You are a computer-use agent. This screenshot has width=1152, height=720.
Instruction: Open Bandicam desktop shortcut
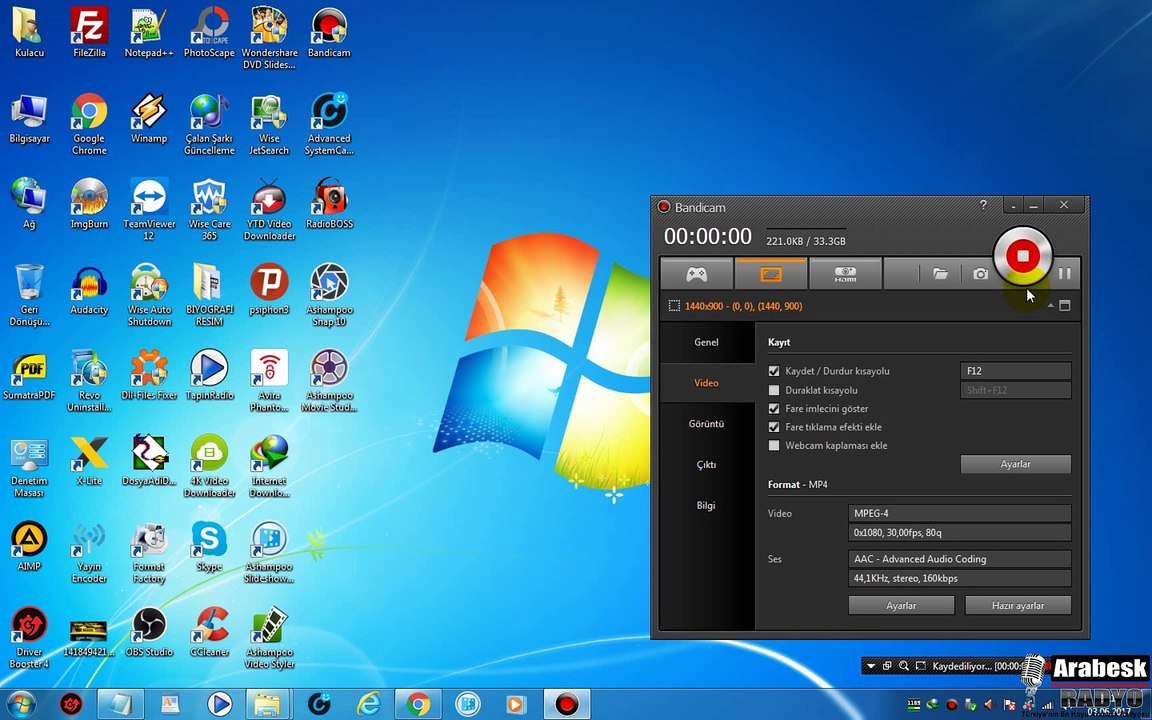click(329, 33)
